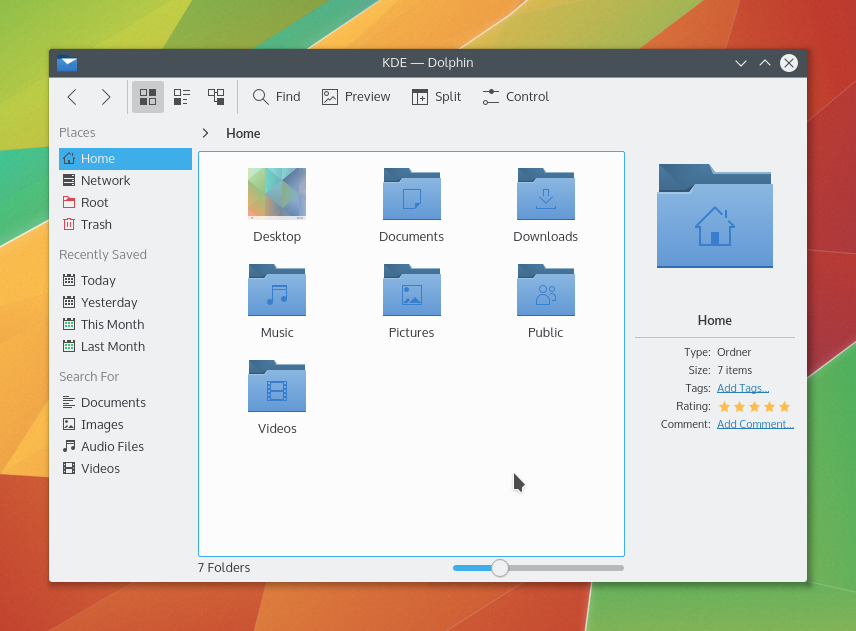Toggle the Preview button in toolbar
Viewport: 856px width, 631px height.
356,97
